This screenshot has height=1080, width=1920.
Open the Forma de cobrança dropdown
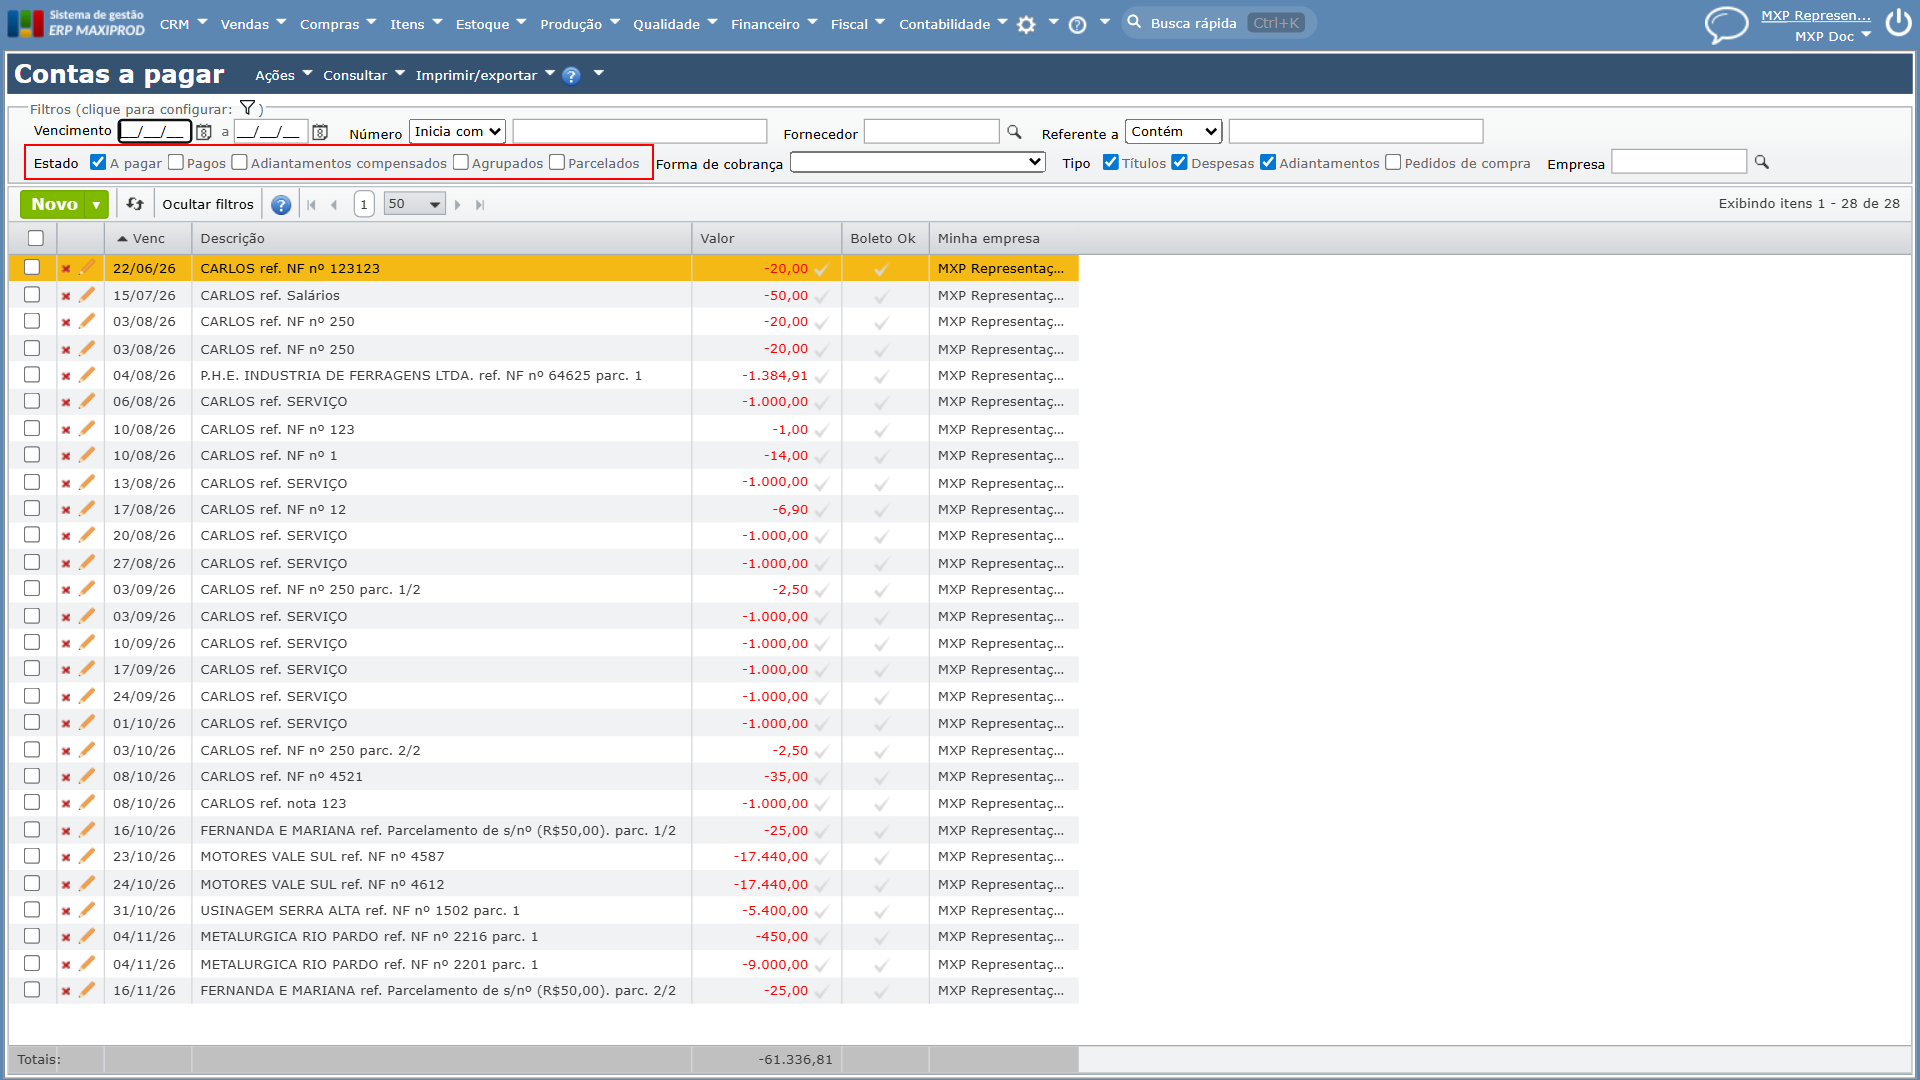[918, 162]
